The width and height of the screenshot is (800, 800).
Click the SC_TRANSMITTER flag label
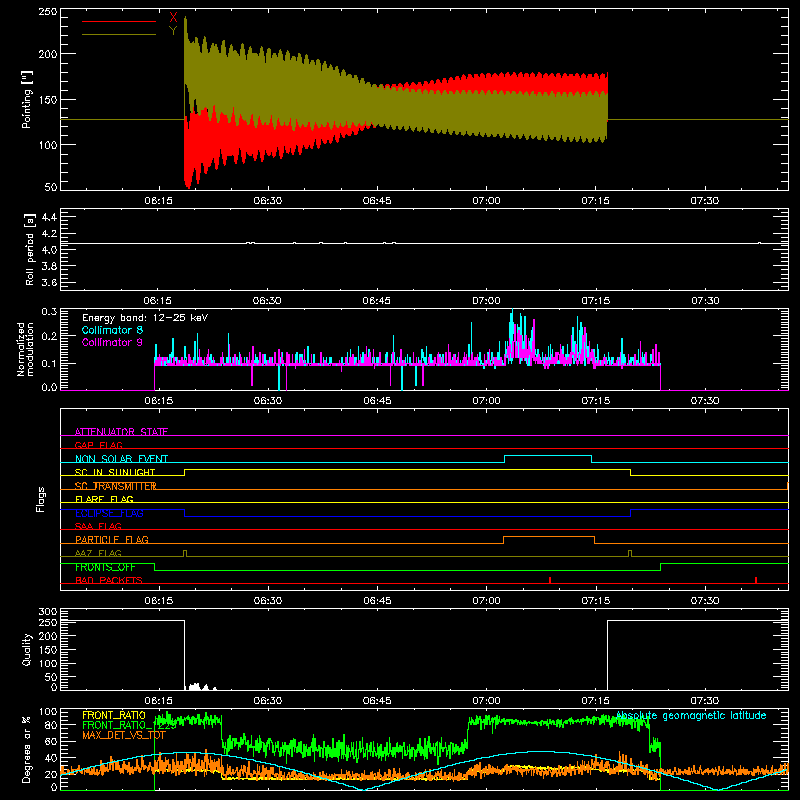pyautogui.click(x=115, y=486)
